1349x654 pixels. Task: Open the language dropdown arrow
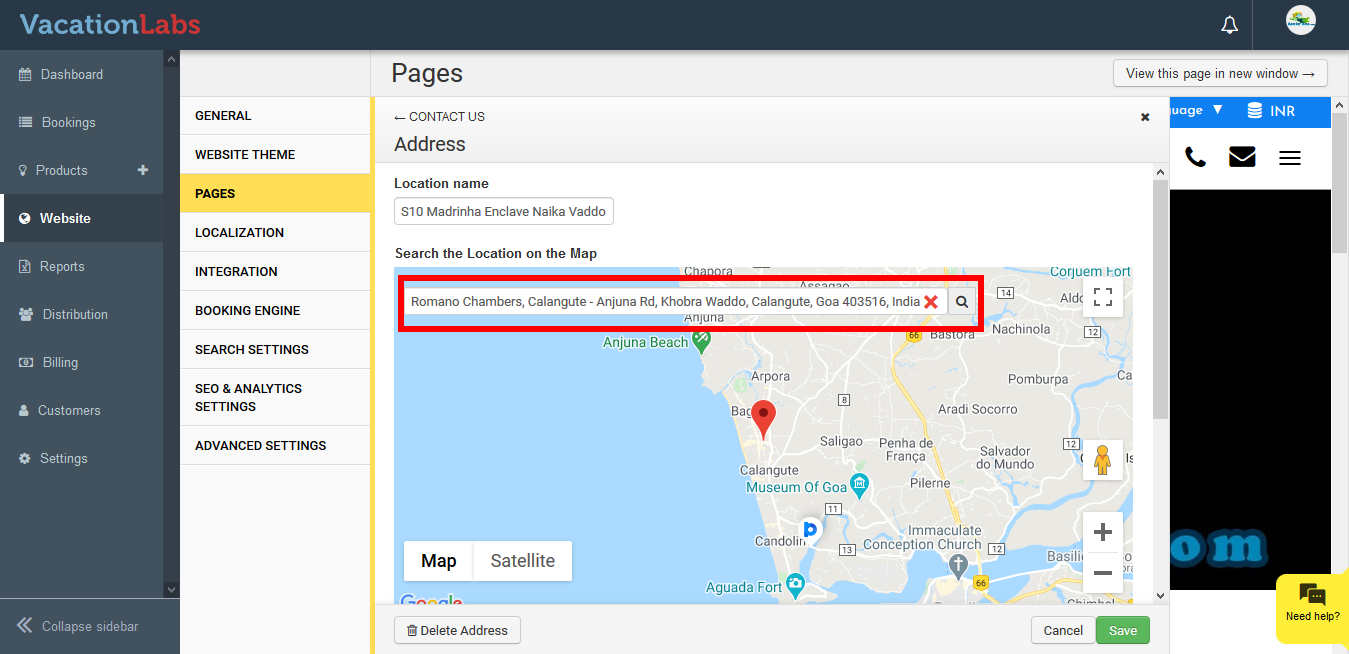coord(1217,110)
